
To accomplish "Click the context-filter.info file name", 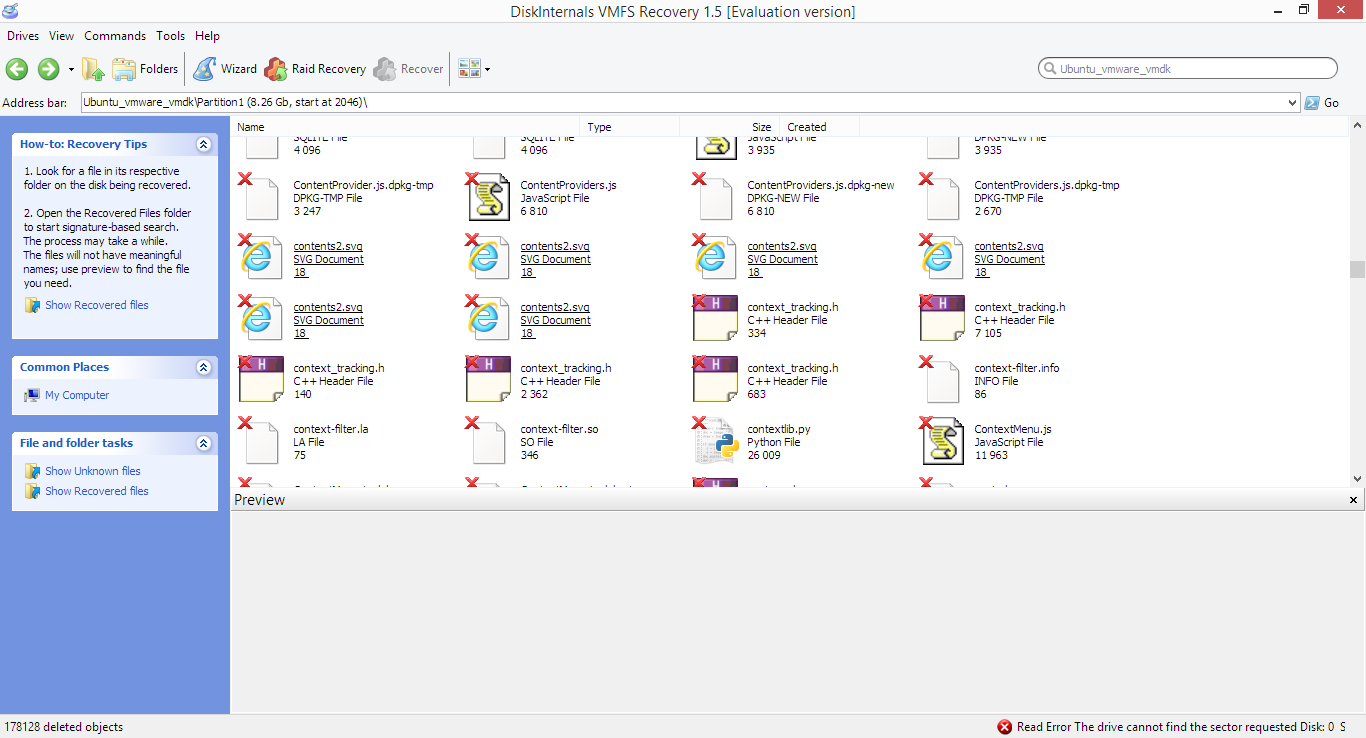I will (x=1017, y=368).
